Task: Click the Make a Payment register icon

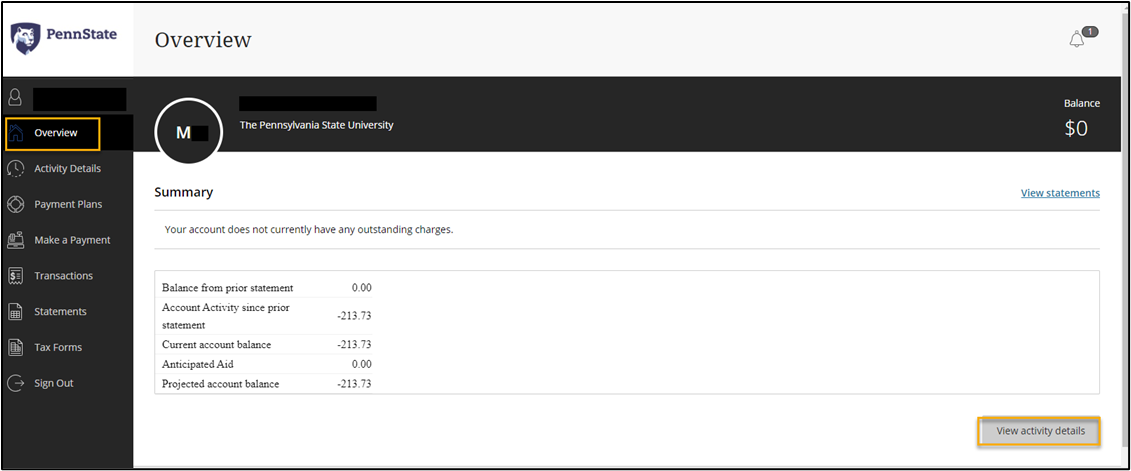Action: pos(16,240)
